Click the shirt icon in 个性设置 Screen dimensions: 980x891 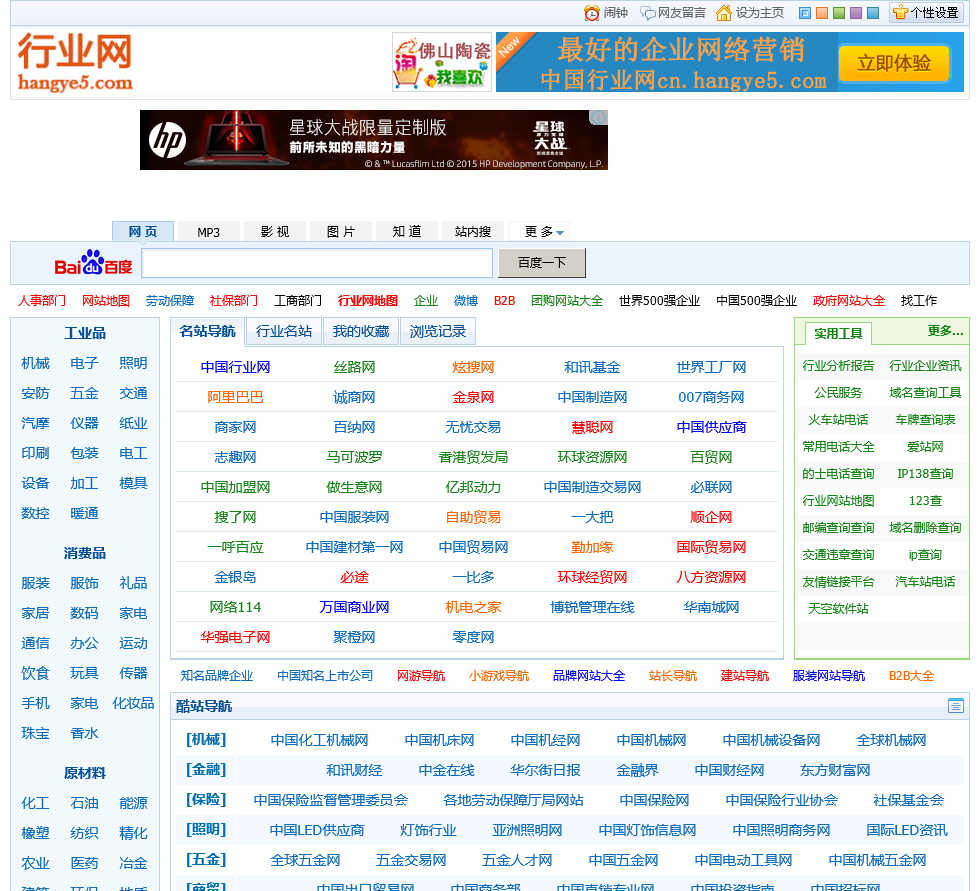901,12
